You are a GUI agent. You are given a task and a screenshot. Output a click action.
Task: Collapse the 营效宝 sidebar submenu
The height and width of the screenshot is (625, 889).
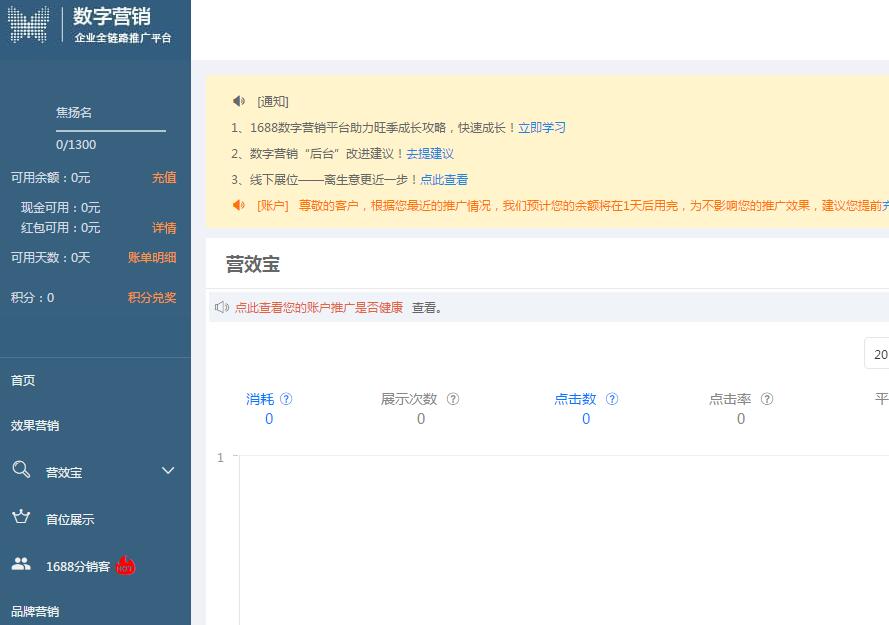click(x=168, y=470)
